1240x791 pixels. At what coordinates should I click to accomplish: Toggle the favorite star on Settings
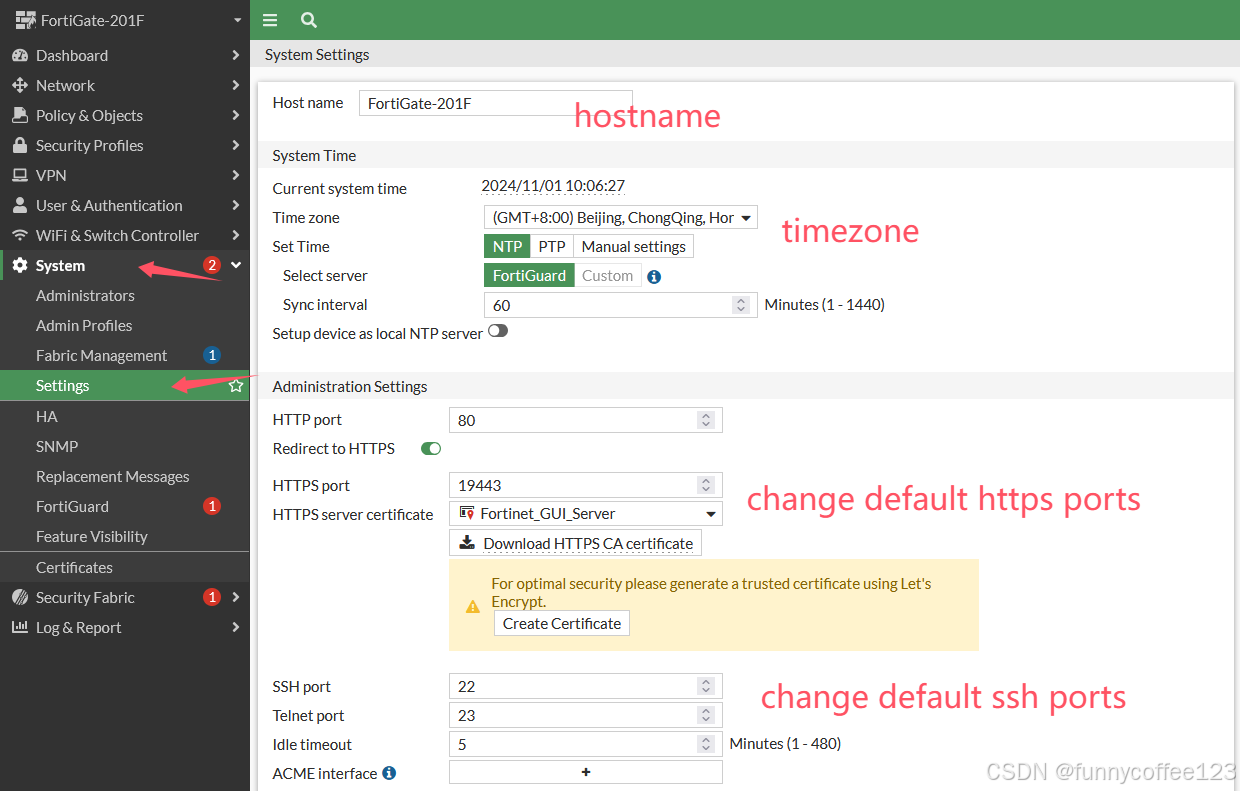pyautogui.click(x=236, y=385)
